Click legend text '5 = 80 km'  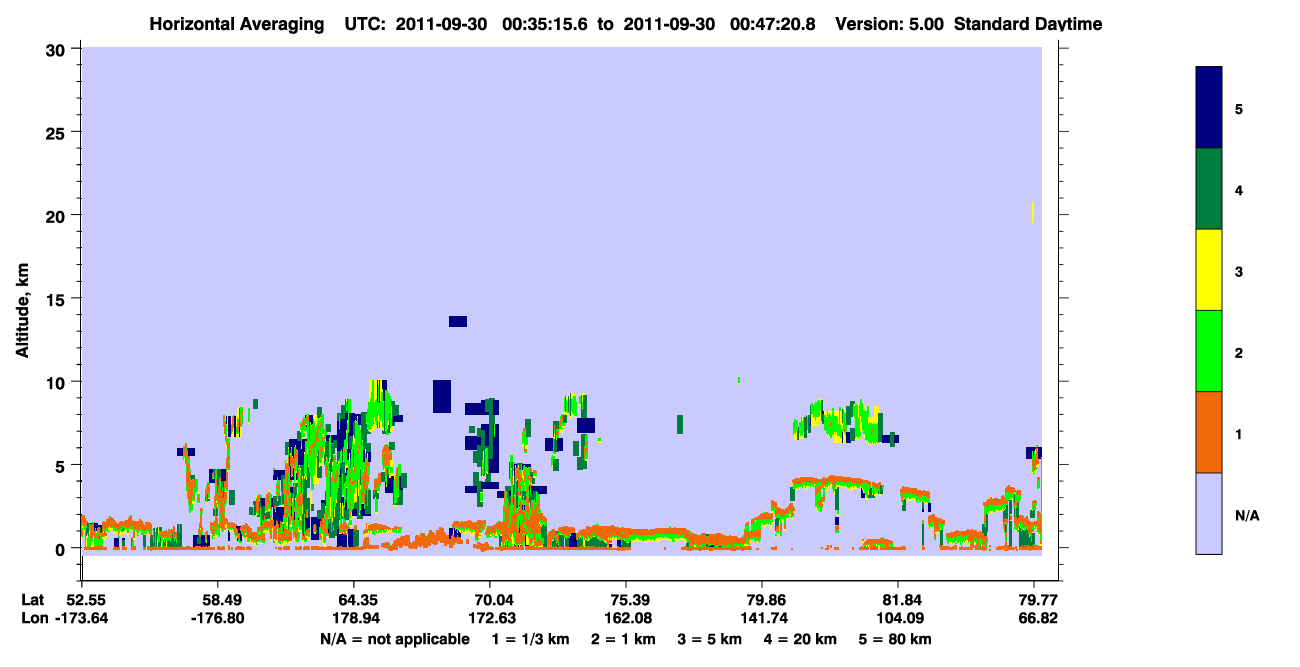pyautogui.click(x=895, y=638)
